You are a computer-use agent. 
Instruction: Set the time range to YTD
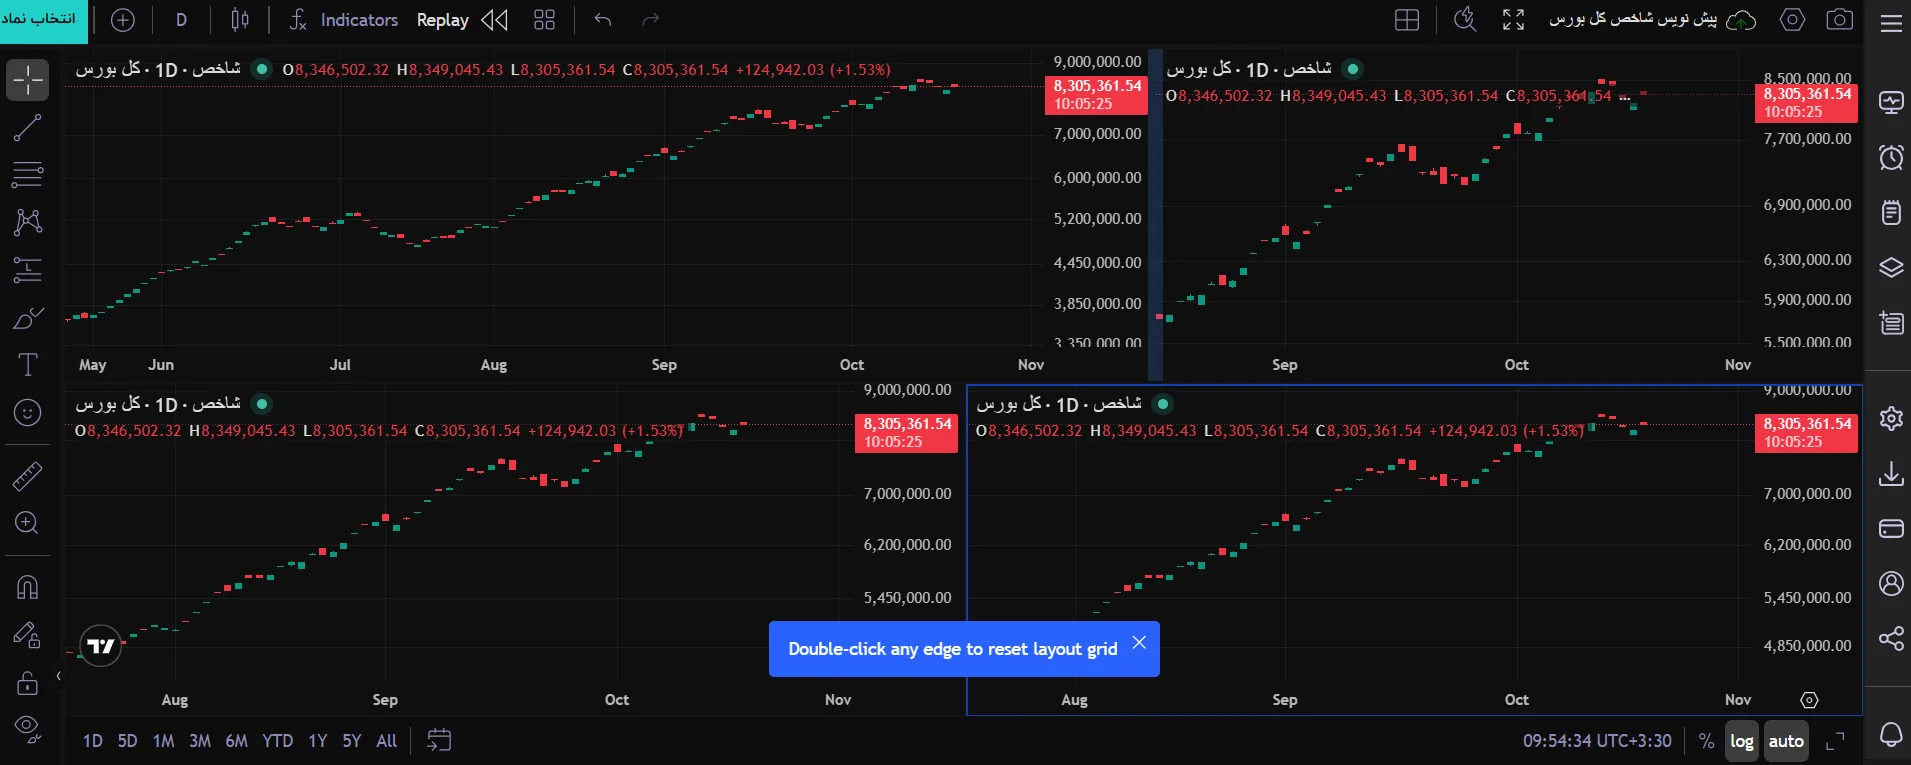tap(277, 741)
